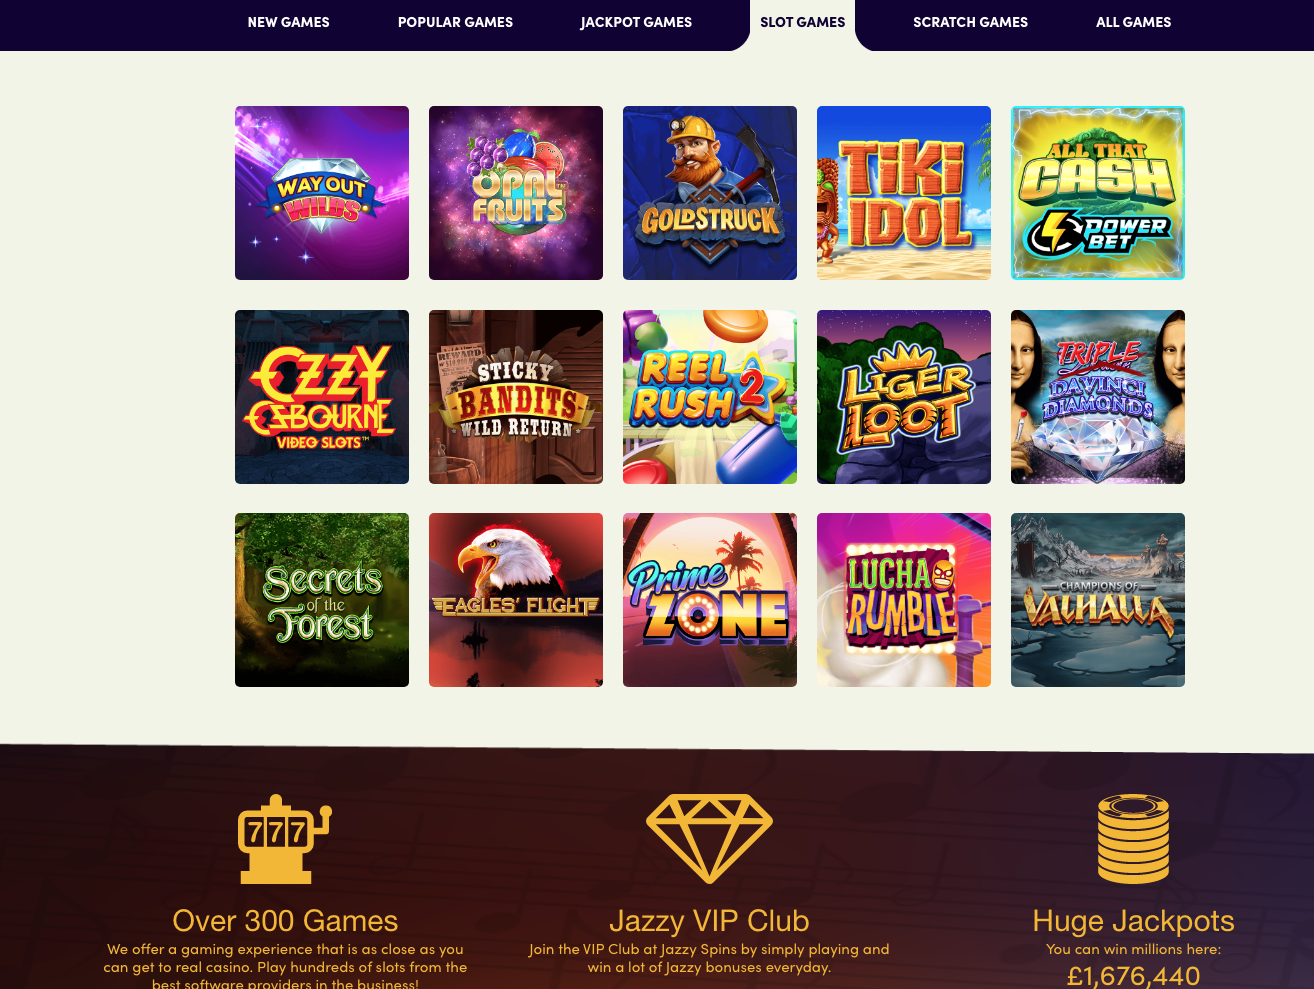This screenshot has height=989, width=1314.
Task: Open All That Cash Power Bet
Action: pyautogui.click(x=1098, y=193)
